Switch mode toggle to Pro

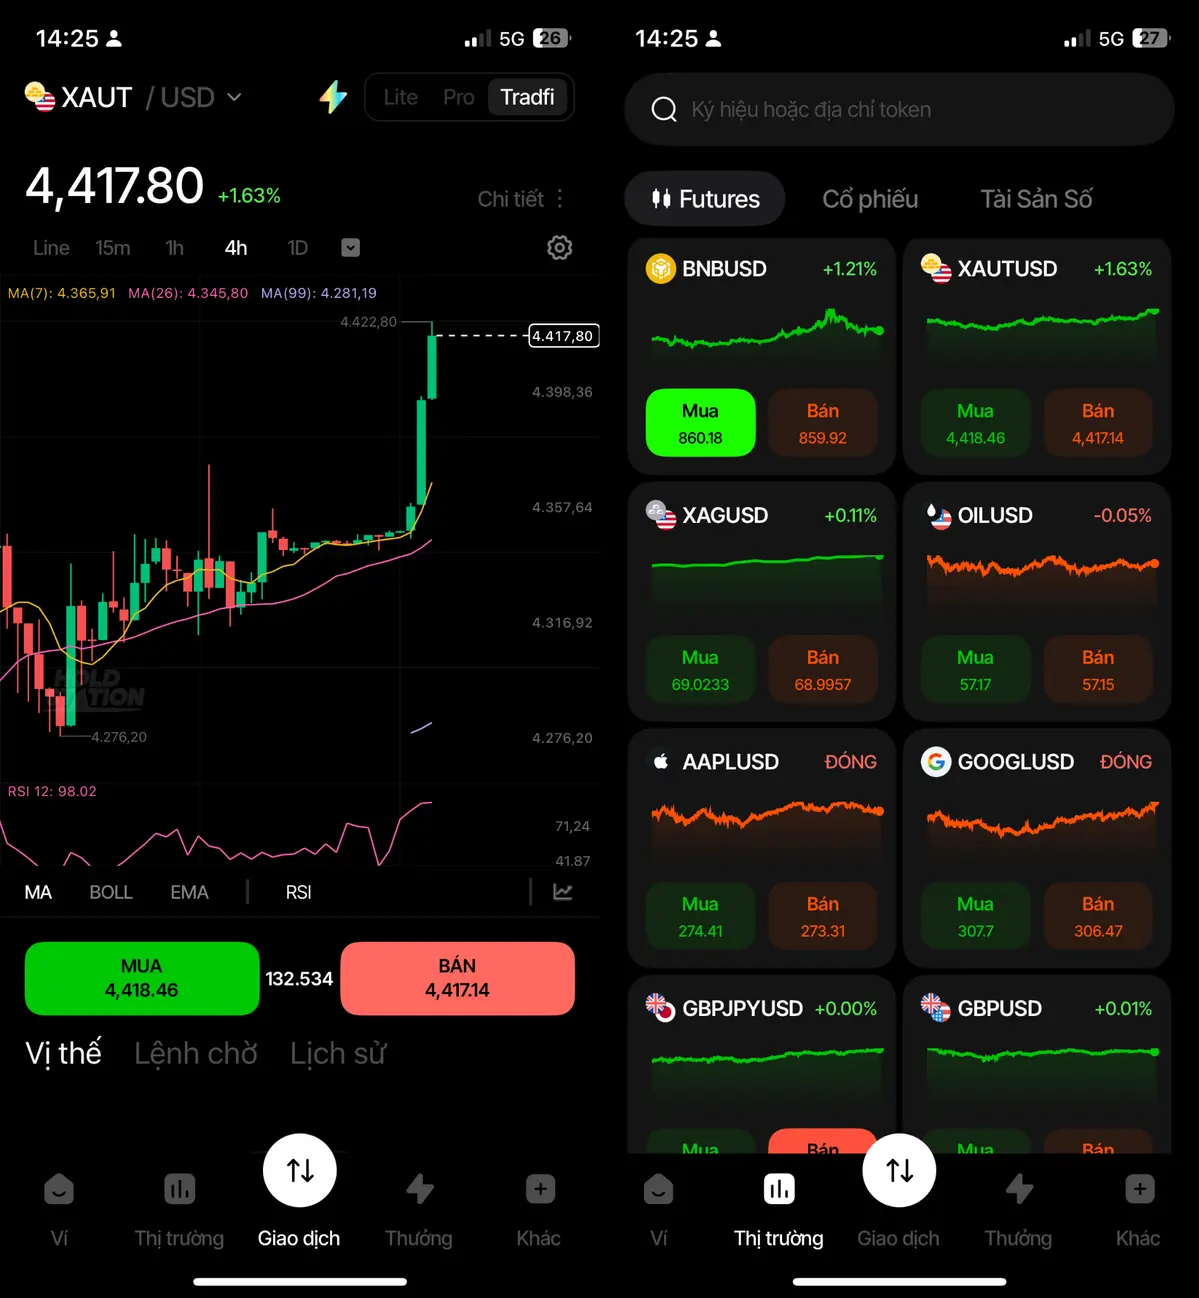pyautogui.click(x=459, y=97)
